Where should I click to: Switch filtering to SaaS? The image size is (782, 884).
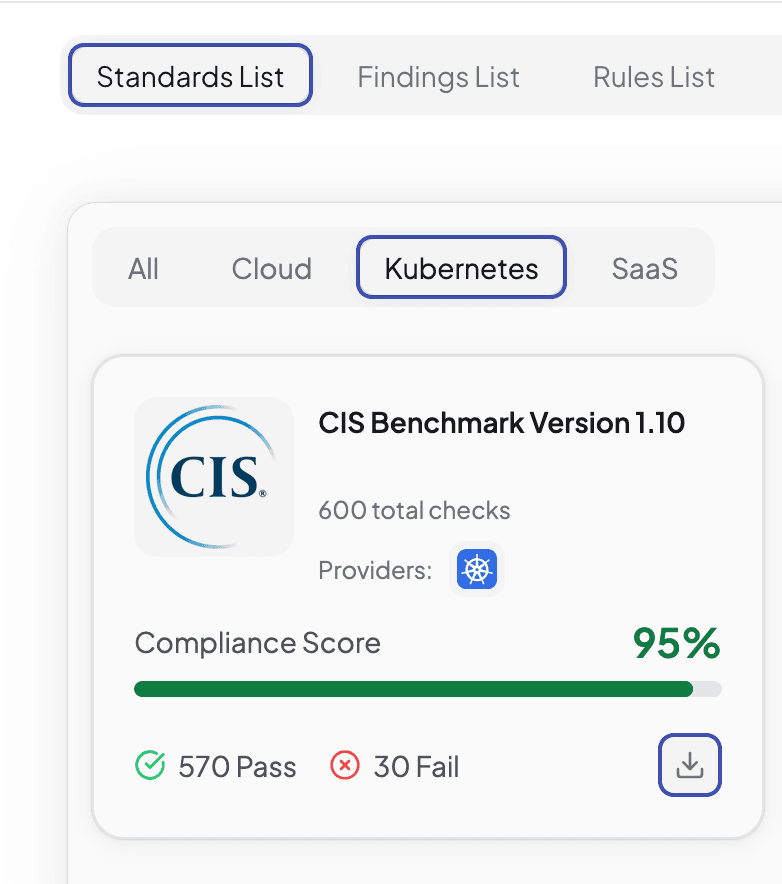644,267
